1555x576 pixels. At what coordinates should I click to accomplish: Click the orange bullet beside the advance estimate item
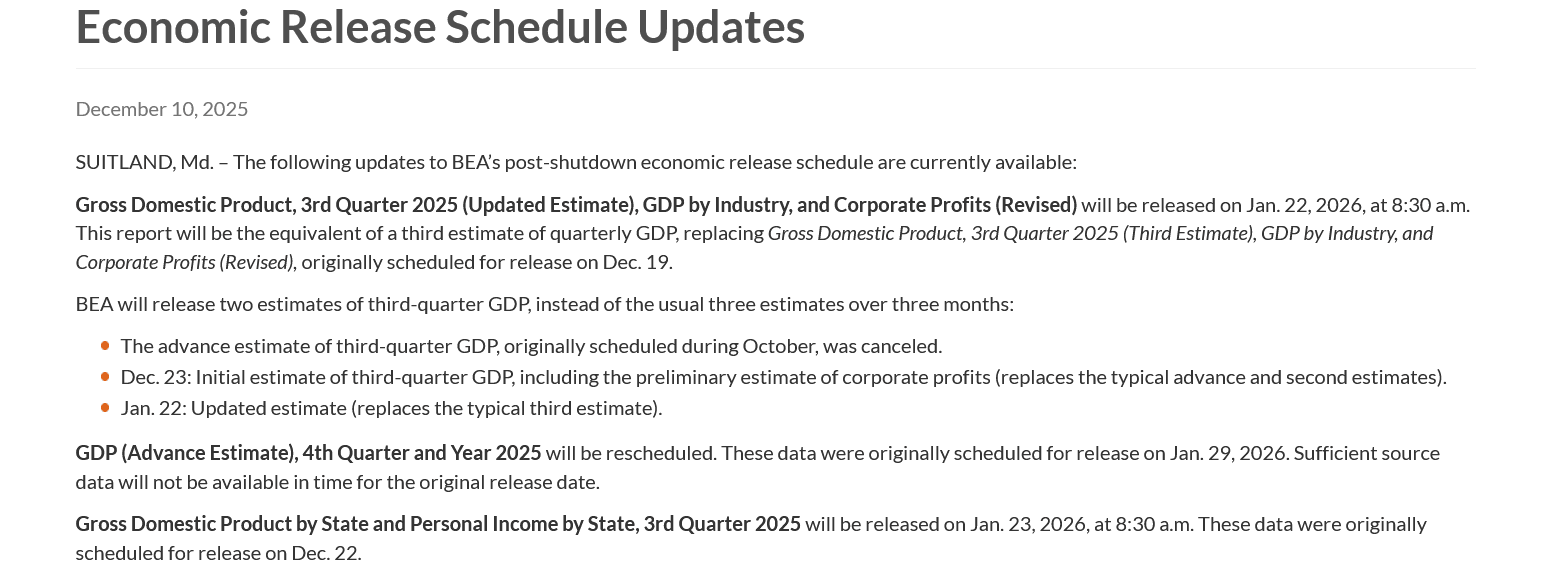(105, 346)
